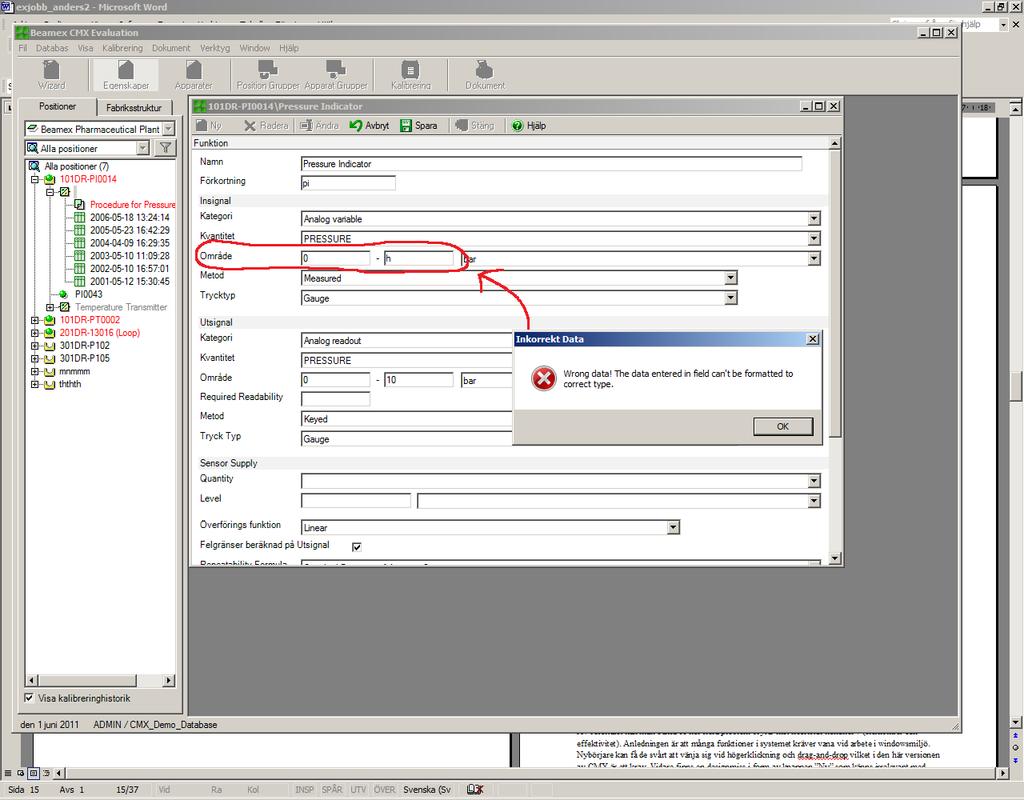Open Apparat Grupper toolbar icon
1024x800 pixels.
click(336, 74)
